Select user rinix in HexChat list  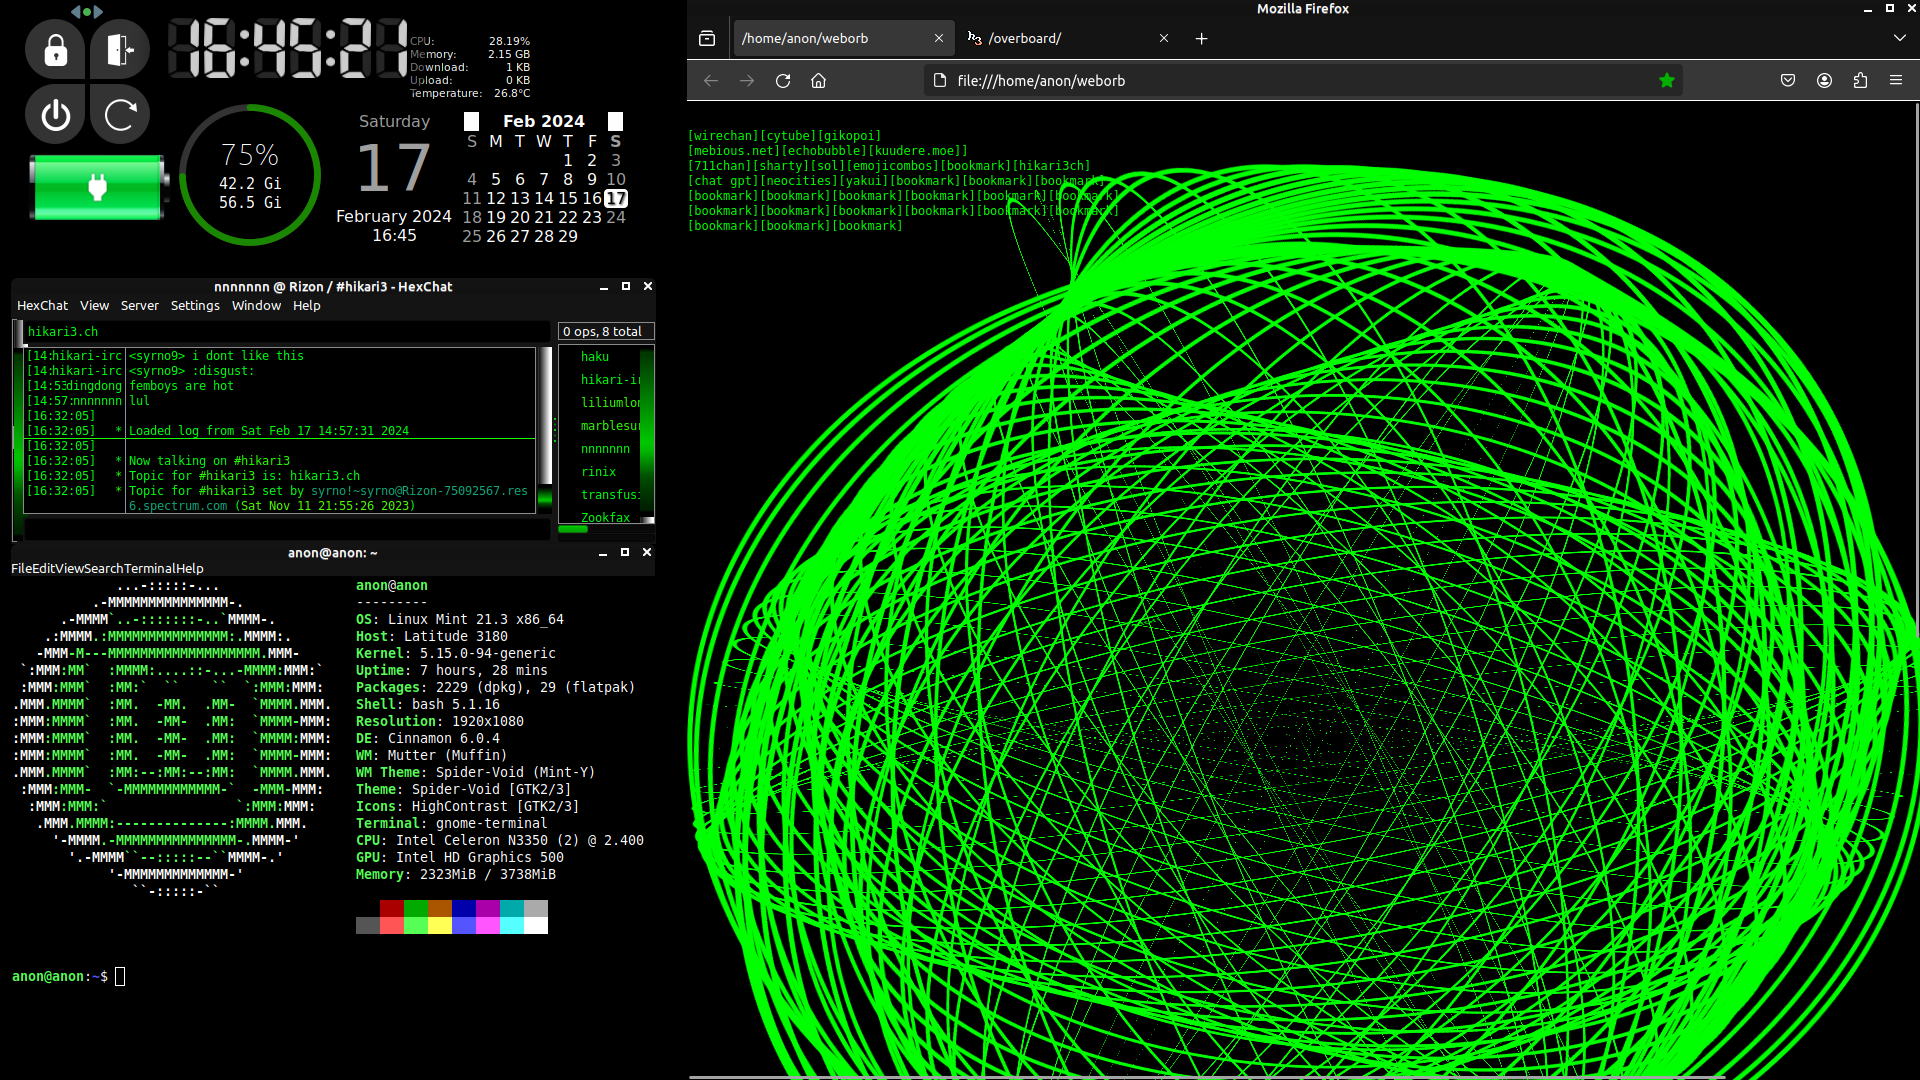click(x=598, y=472)
